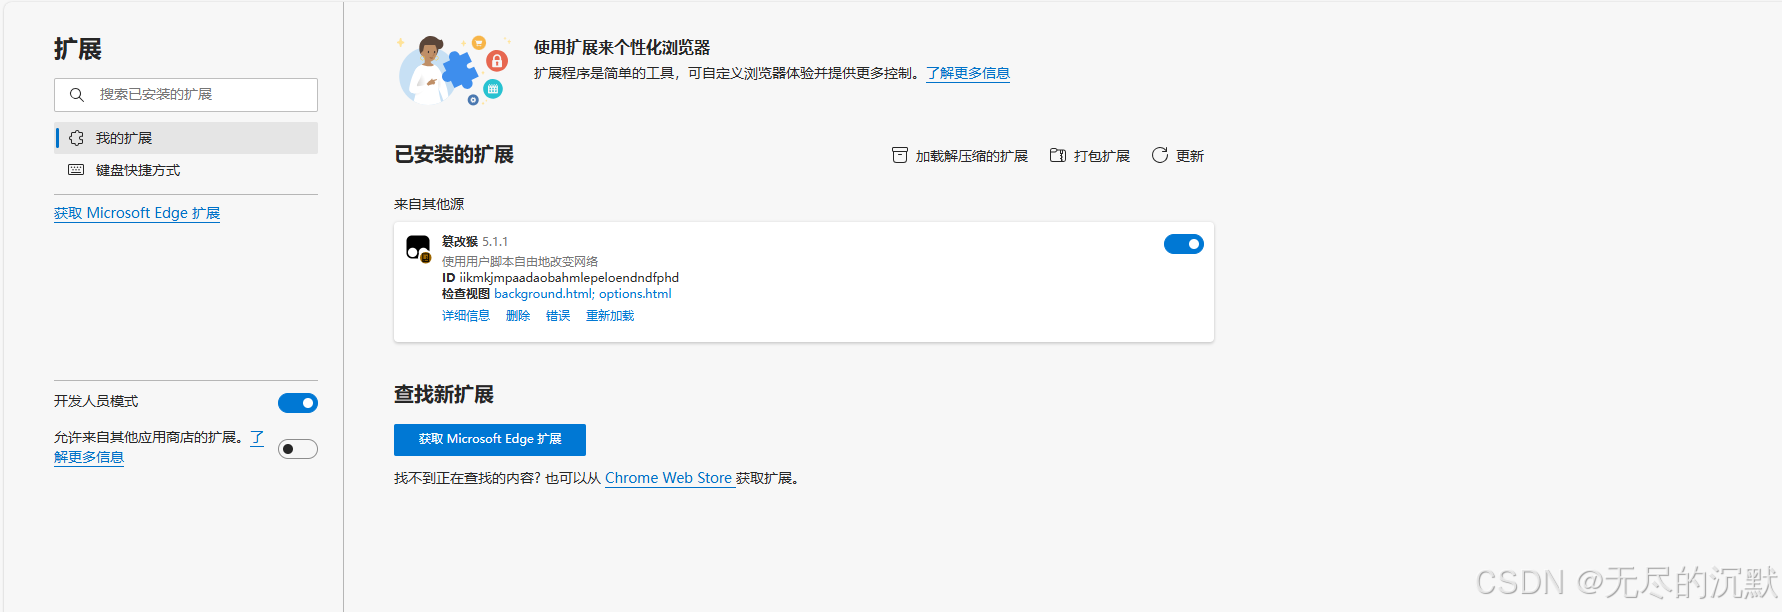Click the blue 获取 Microsoft Edge 扩展 button
Viewport: 1782px width, 612px height.
pyautogui.click(x=490, y=440)
